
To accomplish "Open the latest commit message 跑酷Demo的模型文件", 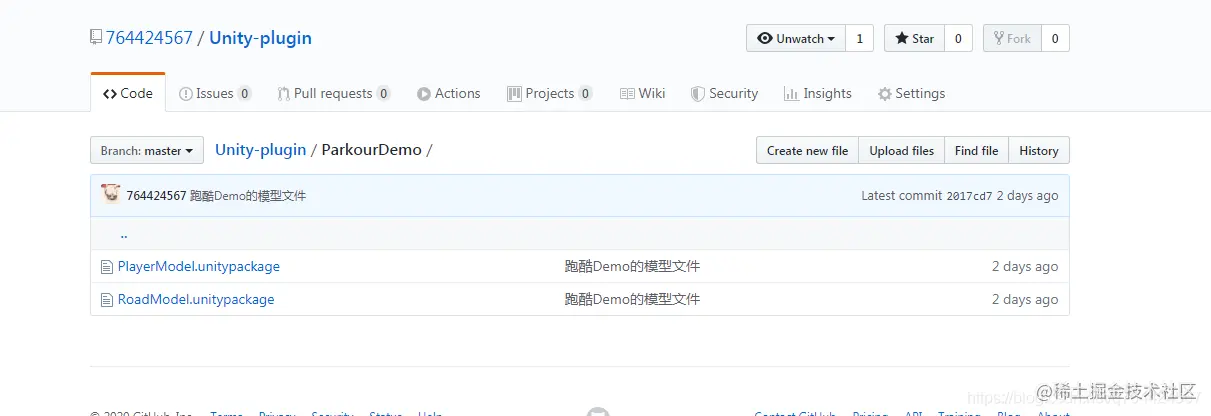I will [x=248, y=196].
